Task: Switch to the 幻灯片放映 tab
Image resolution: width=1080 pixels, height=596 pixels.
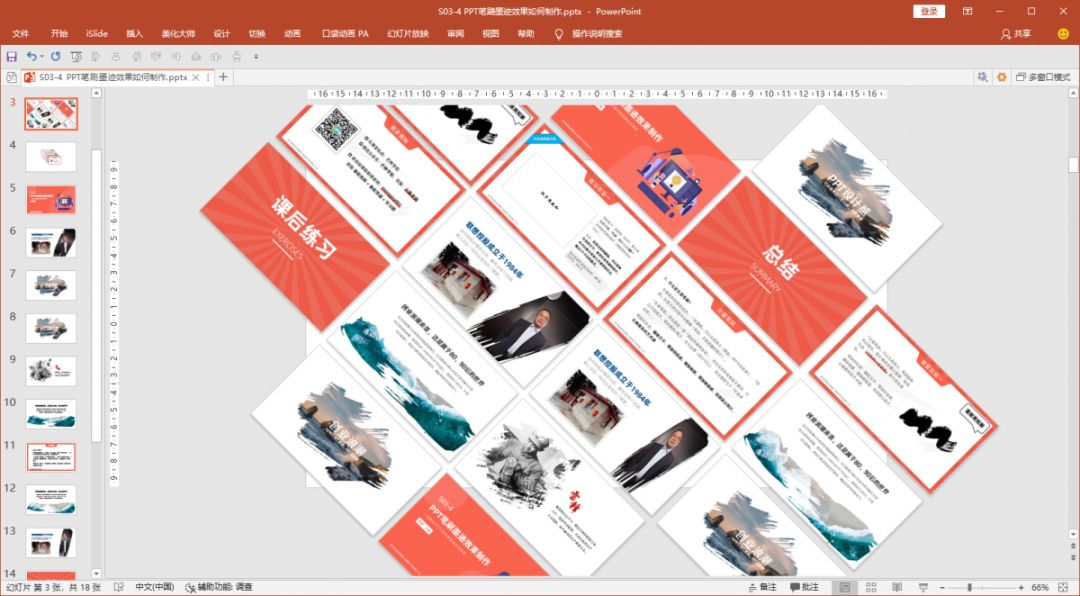Action: 408,34
